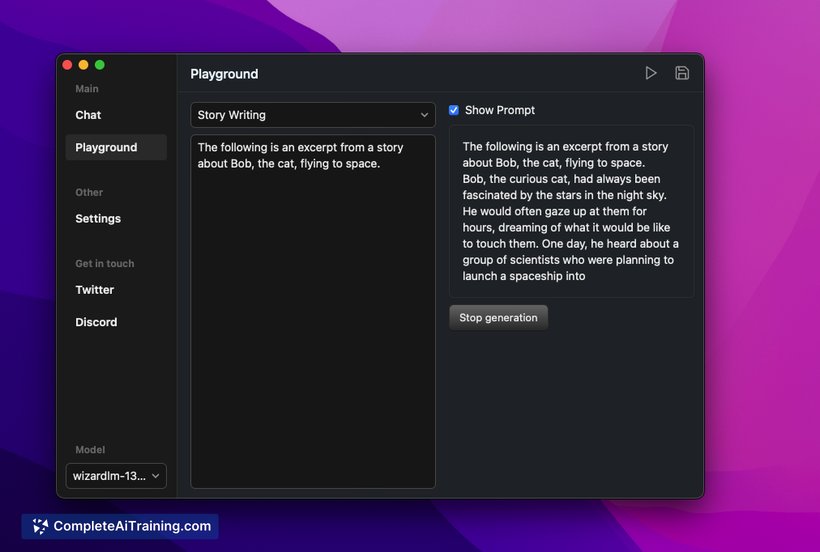Click the Playground page title
The image size is (820, 552).
224,74
